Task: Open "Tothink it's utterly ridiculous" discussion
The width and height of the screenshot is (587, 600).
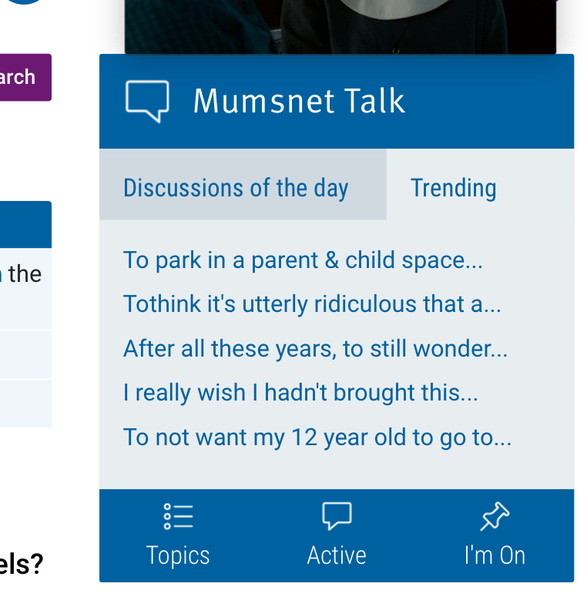Action: pos(312,305)
